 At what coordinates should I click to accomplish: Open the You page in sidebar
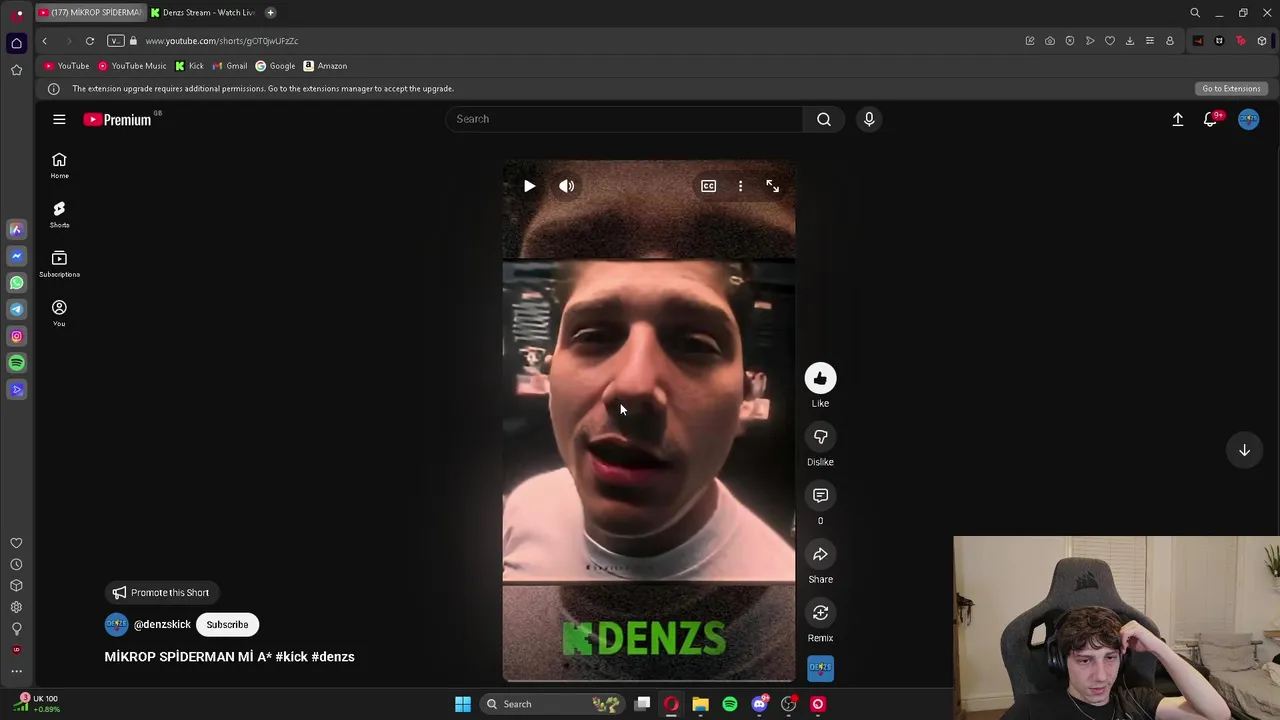[x=59, y=312]
